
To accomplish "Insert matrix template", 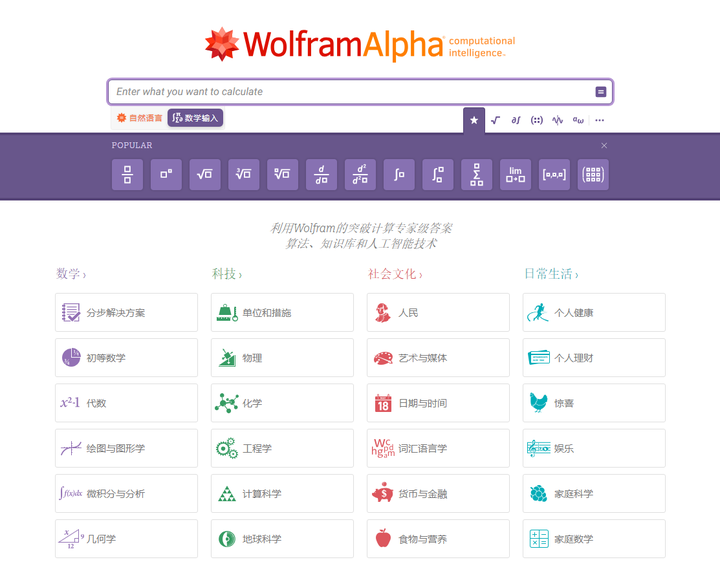I will point(593,174).
